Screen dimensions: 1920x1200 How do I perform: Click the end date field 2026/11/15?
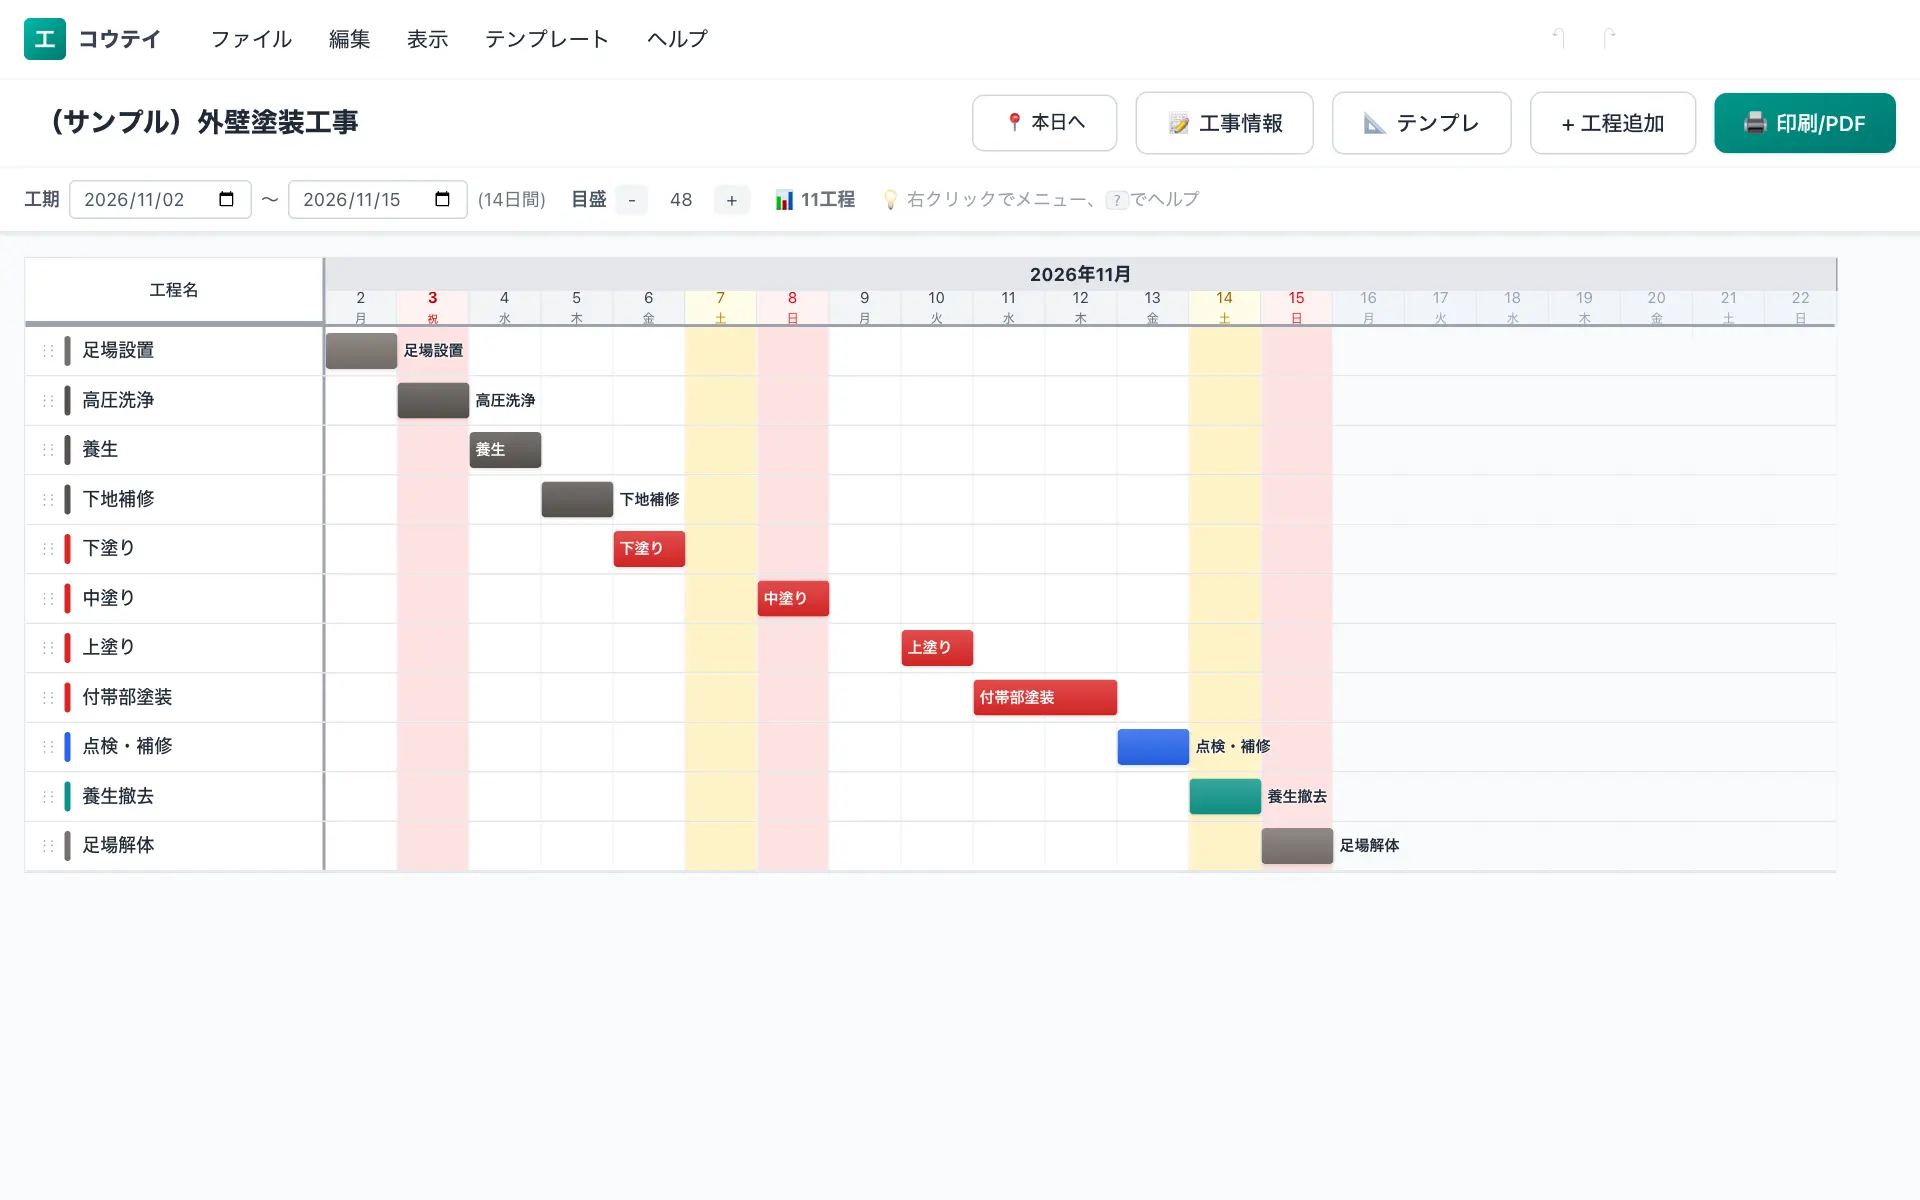click(378, 200)
